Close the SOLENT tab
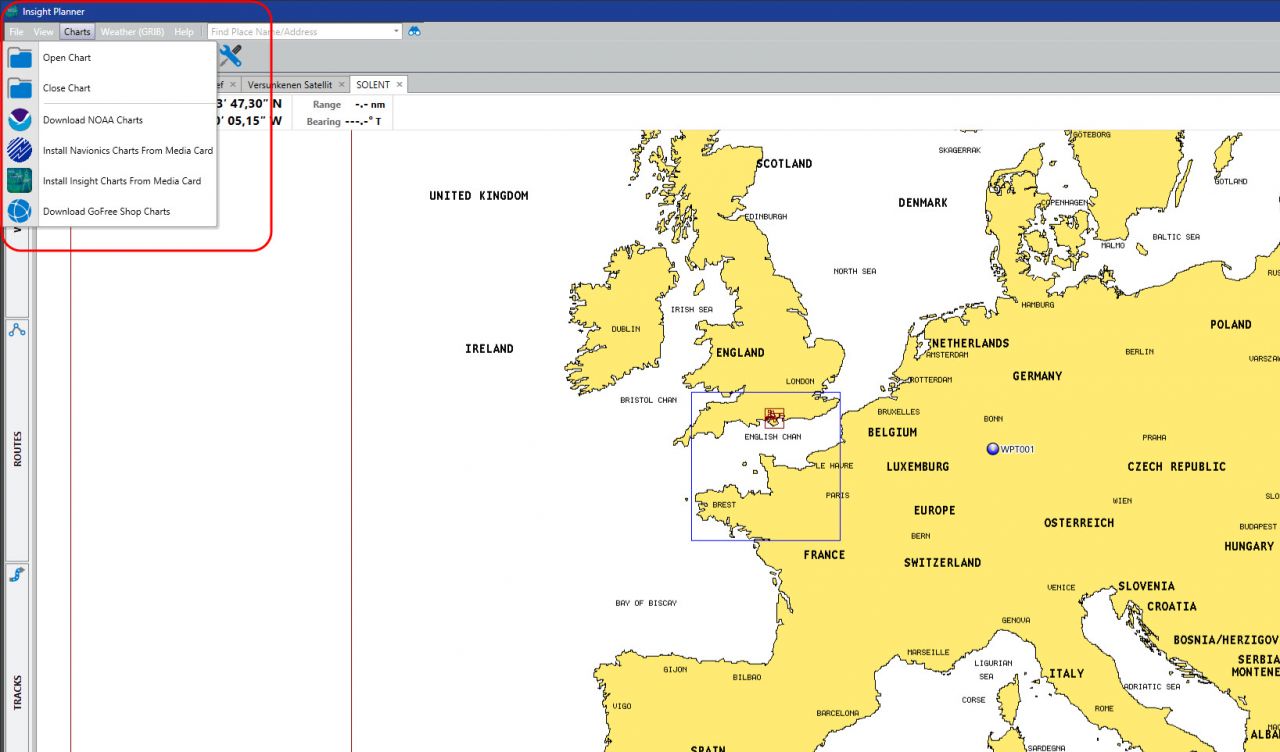 point(399,85)
